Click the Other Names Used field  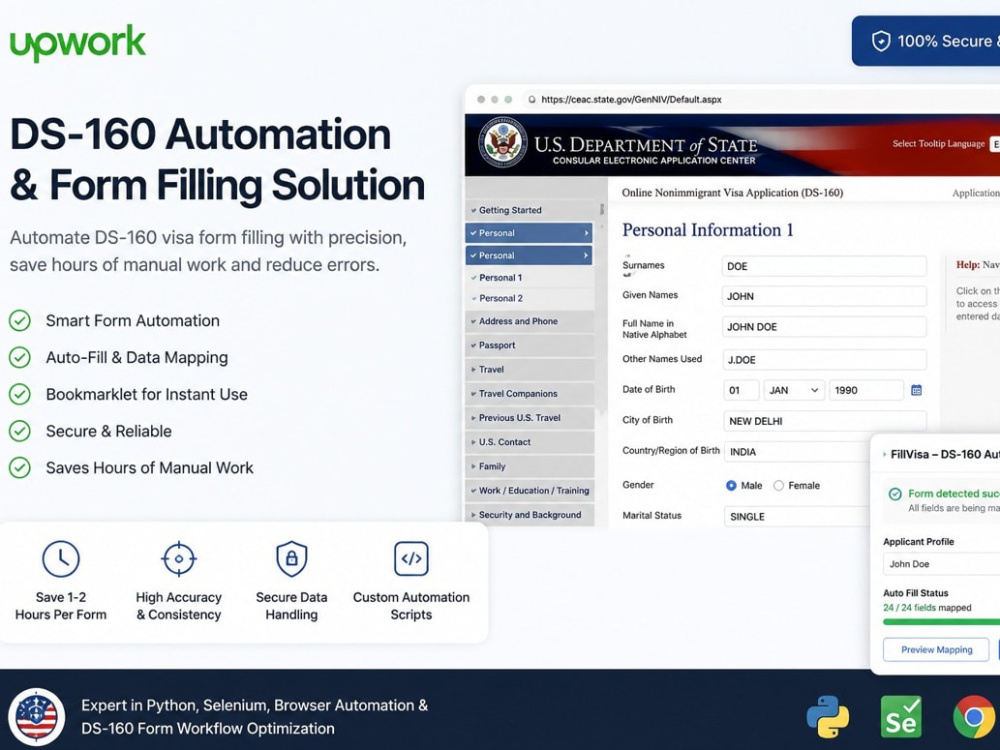[824, 360]
